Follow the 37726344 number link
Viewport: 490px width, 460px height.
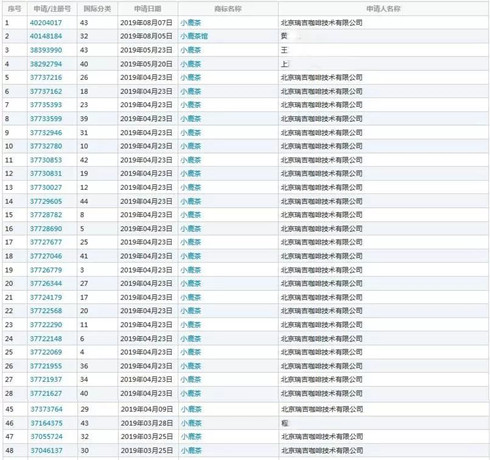[x=46, y=283]
